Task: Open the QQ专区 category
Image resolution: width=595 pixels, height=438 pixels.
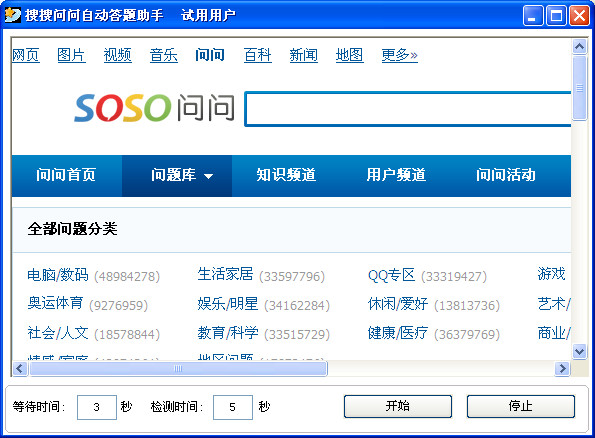Action: click(x=391, y=275)
